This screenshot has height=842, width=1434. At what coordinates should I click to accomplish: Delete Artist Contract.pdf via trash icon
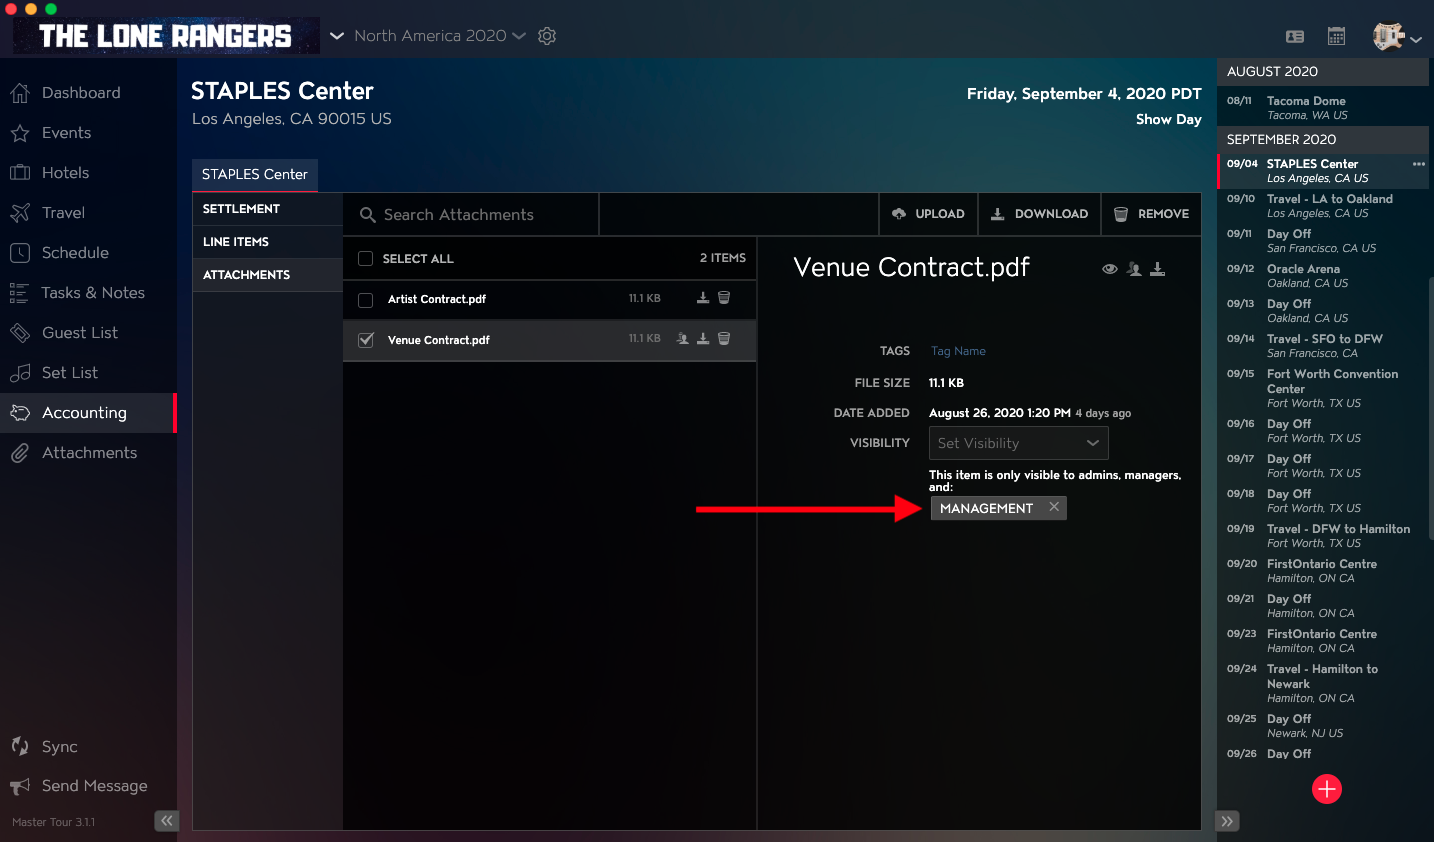click(x=724, y=298)
